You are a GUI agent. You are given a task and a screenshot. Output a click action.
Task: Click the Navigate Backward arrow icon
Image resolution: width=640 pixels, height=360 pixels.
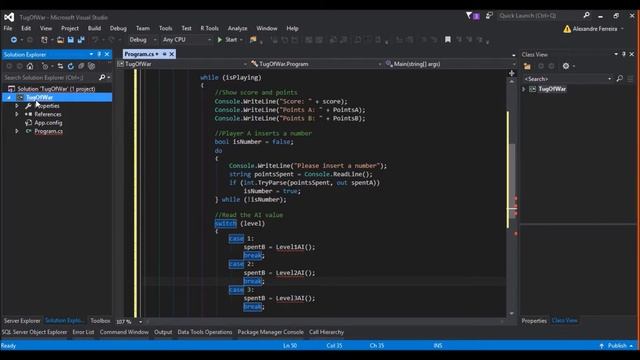[x=13, y=40]
